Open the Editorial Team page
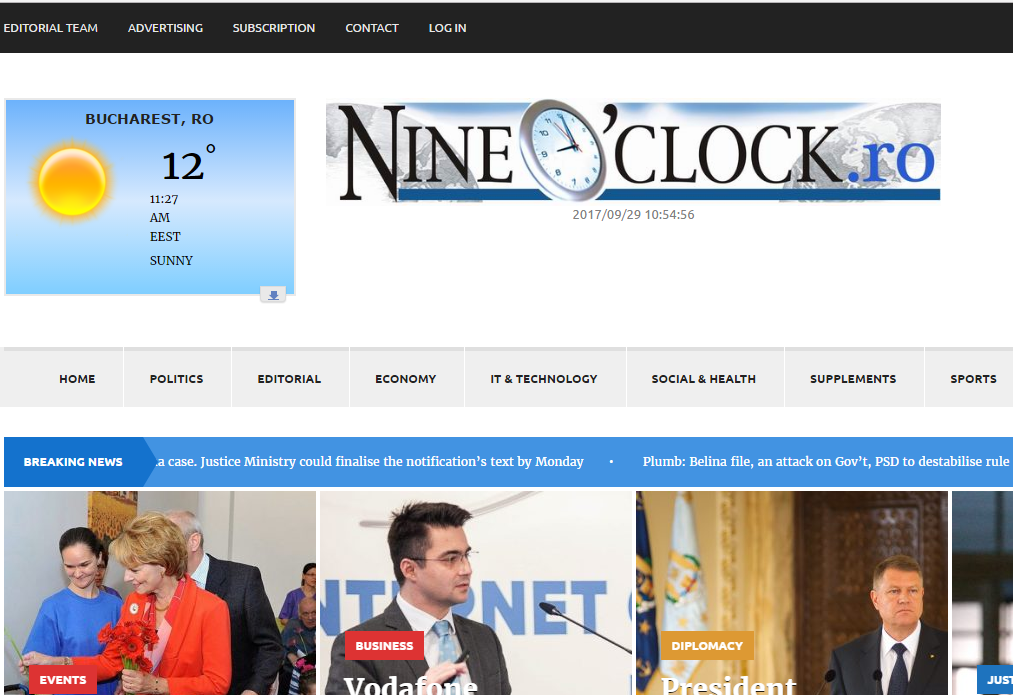The height and width of the screenshot is (695, 1013). [x=50, y=28]
